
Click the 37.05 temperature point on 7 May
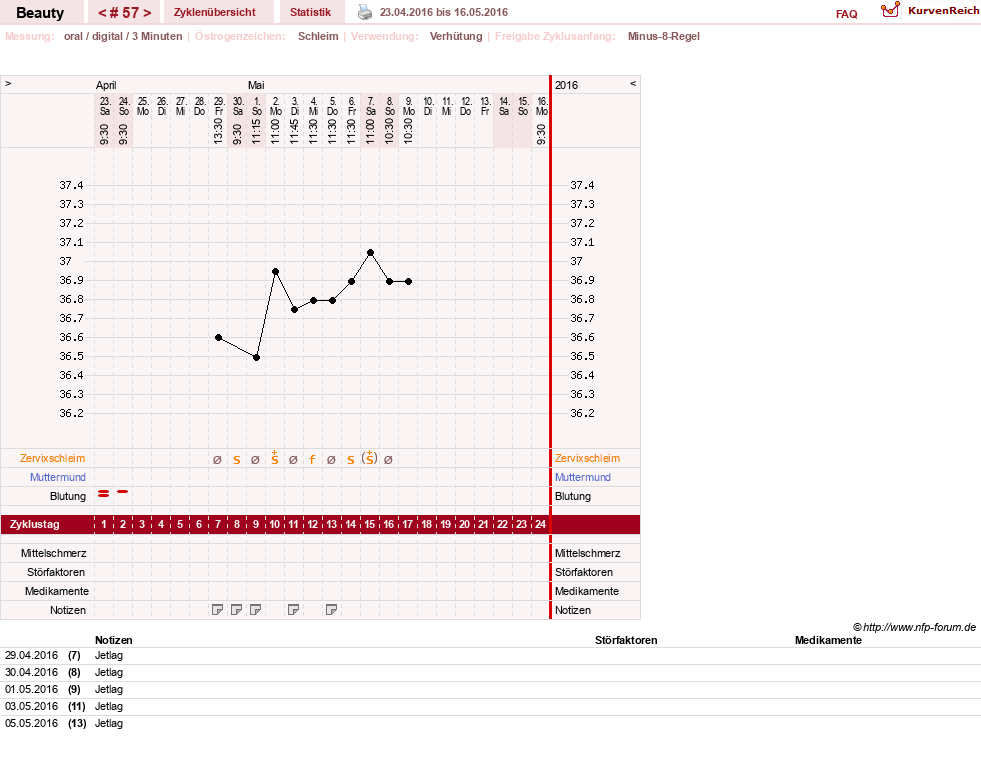tap(370, 253)
